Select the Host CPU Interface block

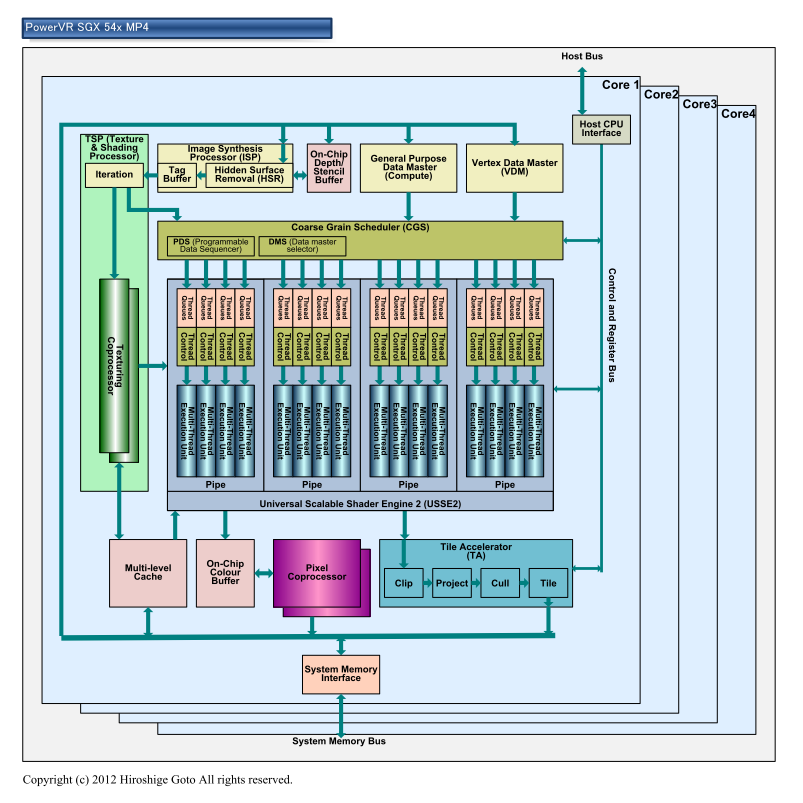[601, 129]
